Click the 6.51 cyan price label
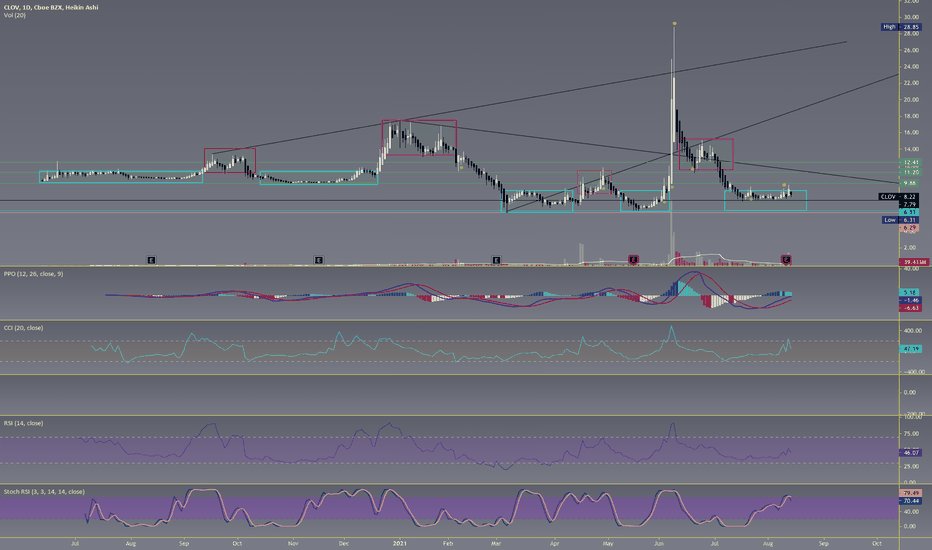Image resolution: width=932 pixels, height=550 pixels. coord(909,212)
